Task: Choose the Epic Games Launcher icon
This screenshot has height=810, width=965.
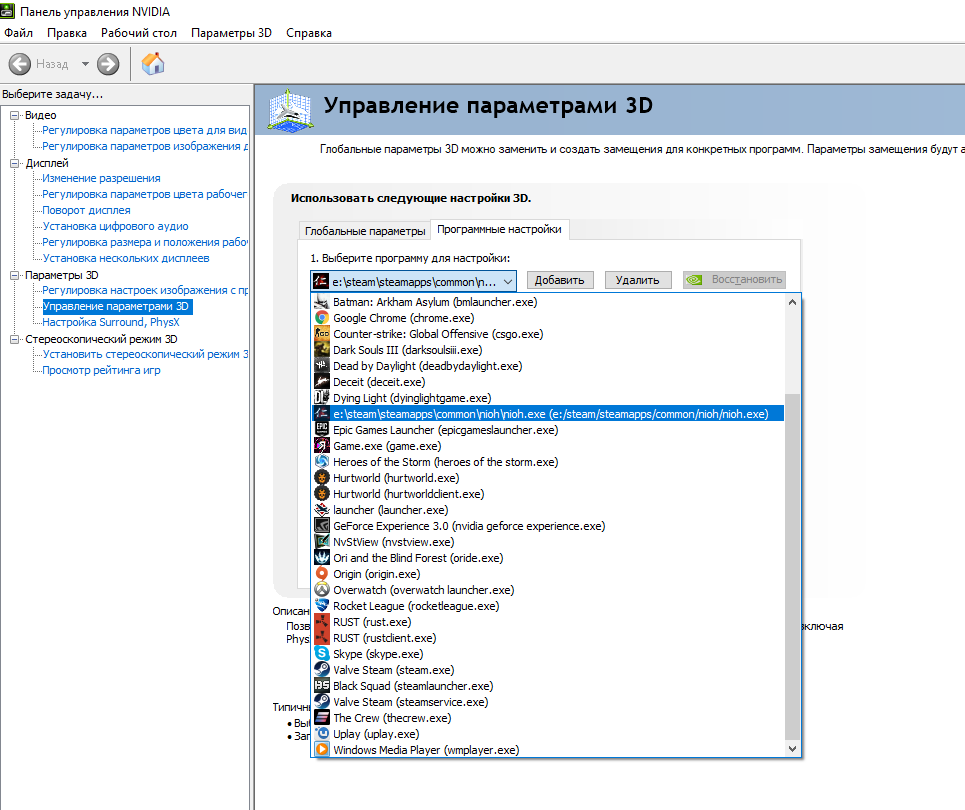Action: point(322,430)
